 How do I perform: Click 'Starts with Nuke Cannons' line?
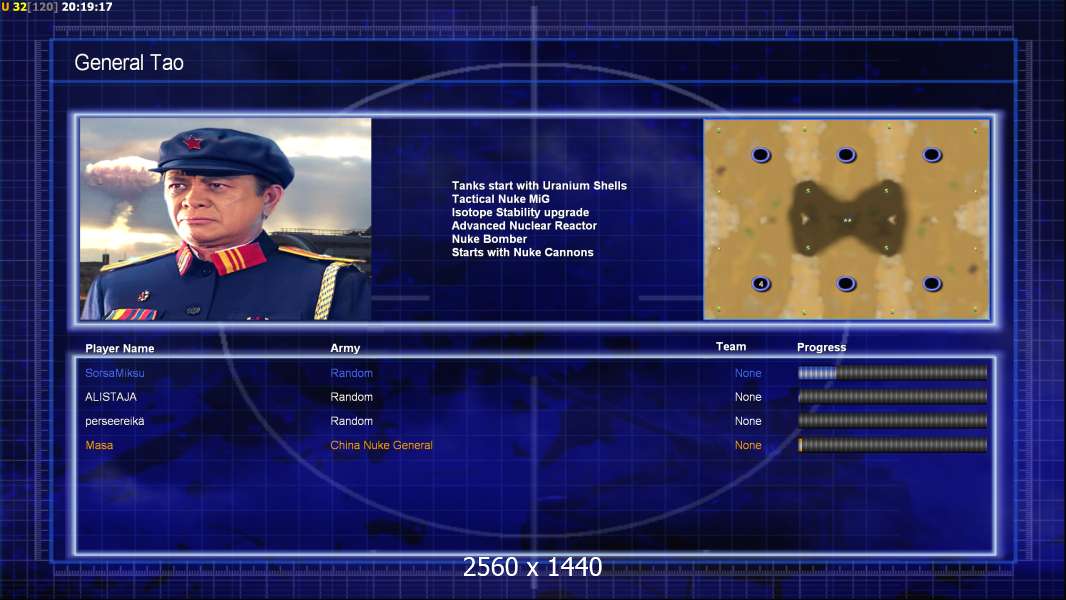pyautogui.click(x=522, y=252)
